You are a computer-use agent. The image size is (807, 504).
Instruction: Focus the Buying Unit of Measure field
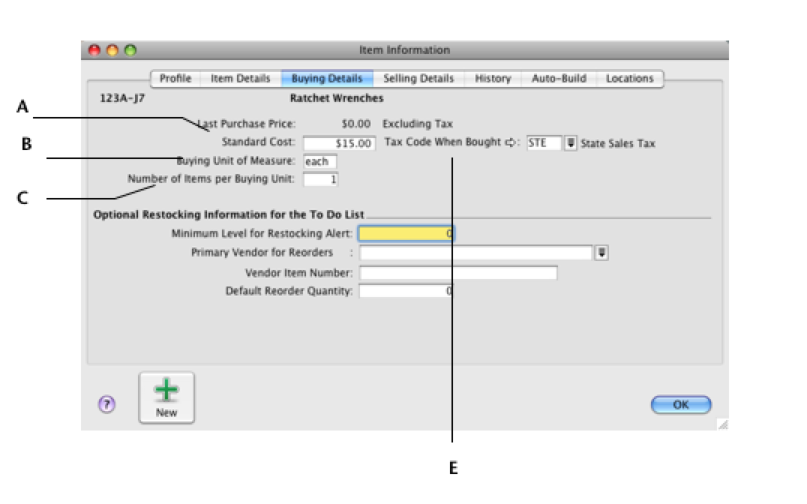click(x=320, y=161)
